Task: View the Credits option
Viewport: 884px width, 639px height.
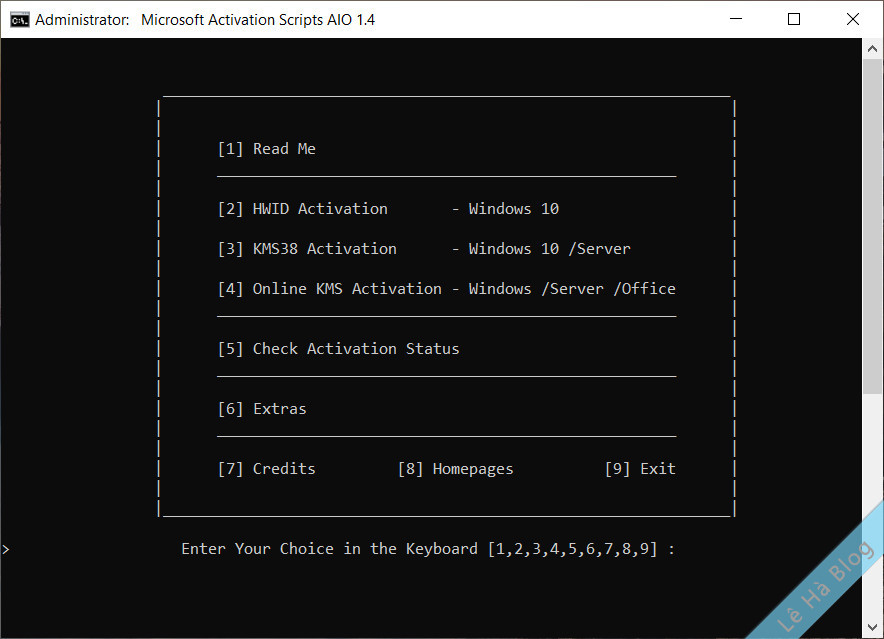Action: pos(267,468)
